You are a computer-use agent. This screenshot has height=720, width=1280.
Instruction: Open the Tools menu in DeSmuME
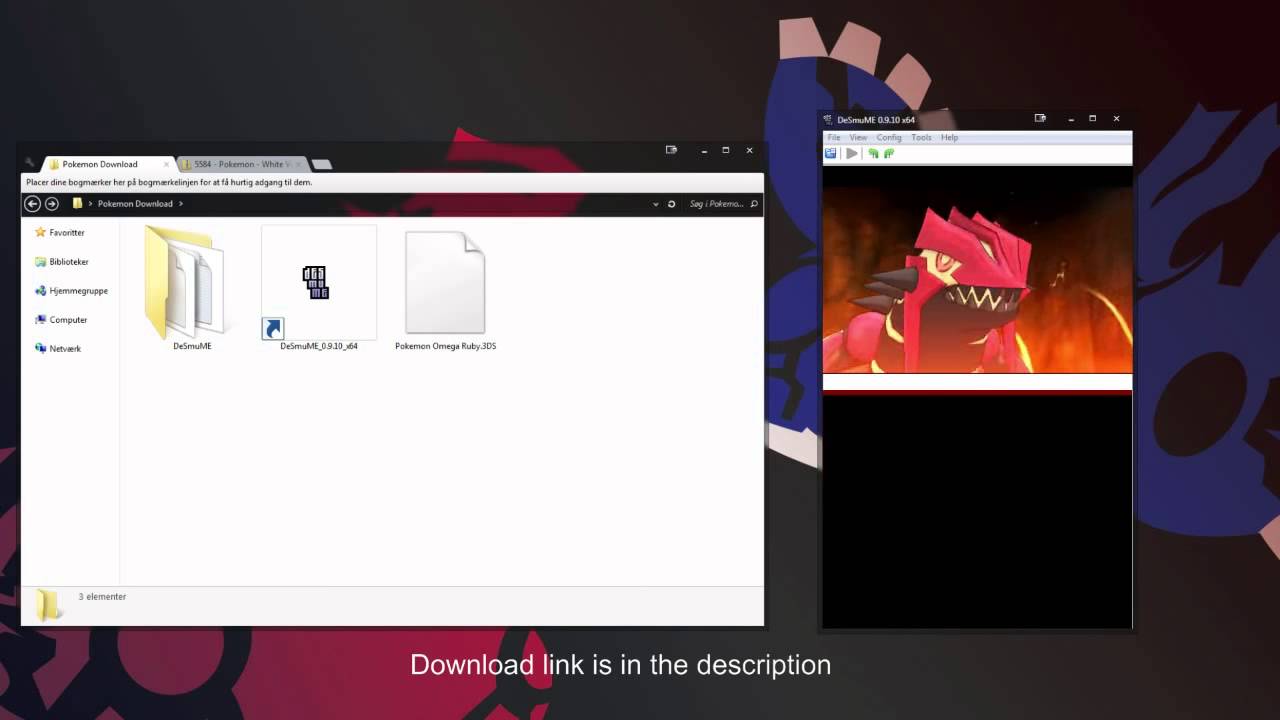point(921,137)
